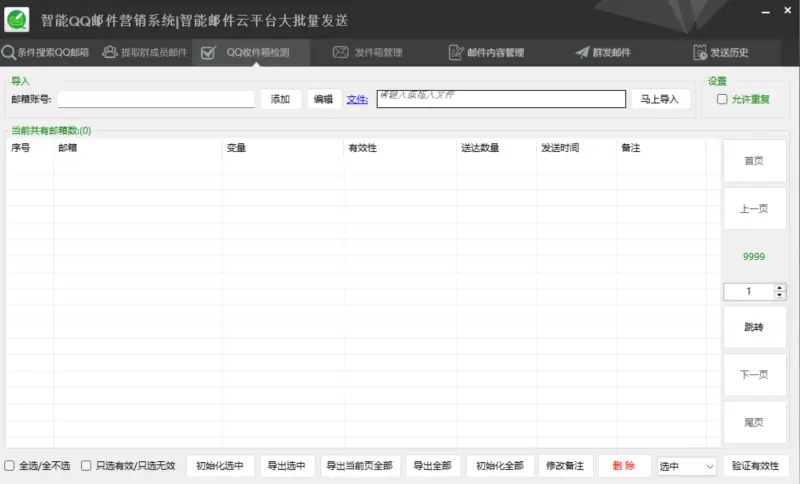This screenshot has height=484, width=800.
Task: Increase the page number with up arrow
Action: pyautogui.click(x=780, y=288)
